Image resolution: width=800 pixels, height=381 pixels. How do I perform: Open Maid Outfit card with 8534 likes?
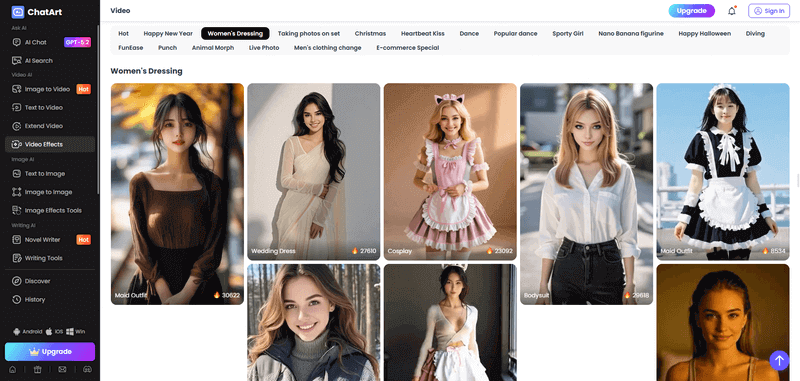coord(723,172)
